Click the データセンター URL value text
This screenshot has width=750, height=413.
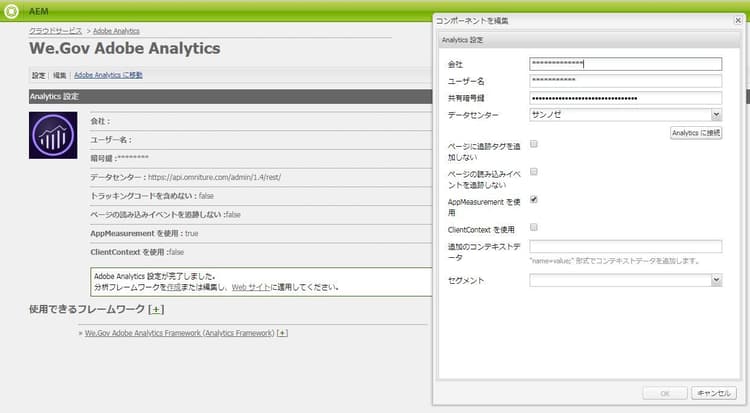click(x=214, y=177)
